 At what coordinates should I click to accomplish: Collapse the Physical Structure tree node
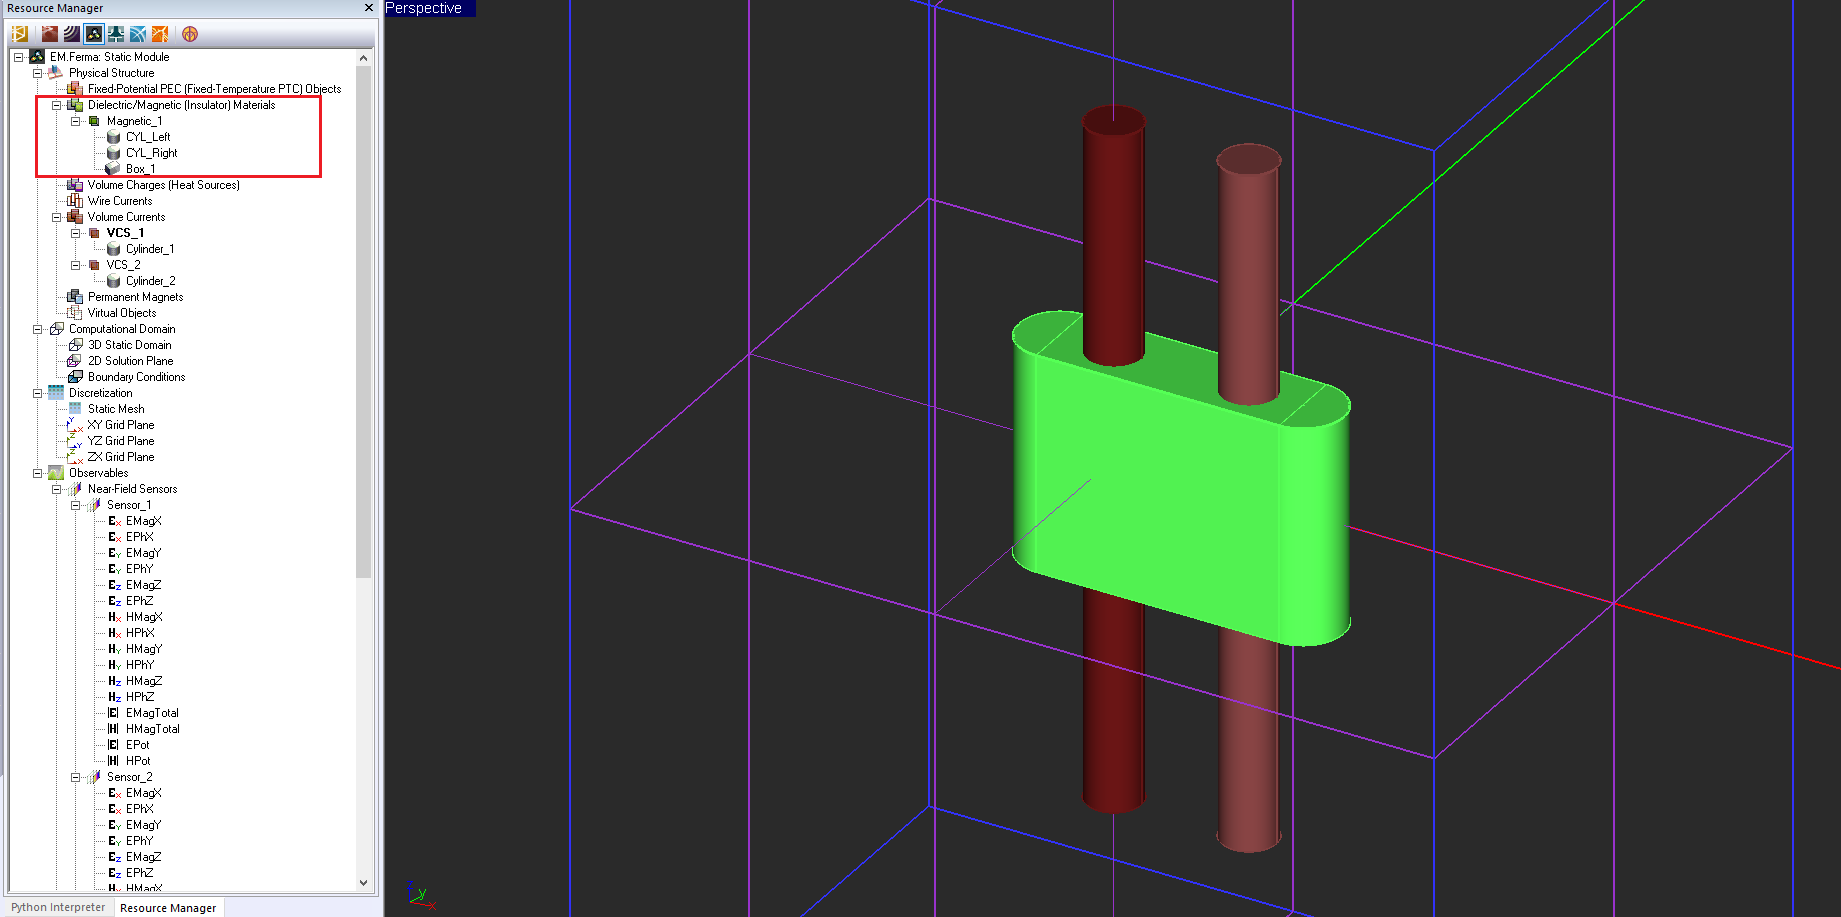(x=37, y=73)
